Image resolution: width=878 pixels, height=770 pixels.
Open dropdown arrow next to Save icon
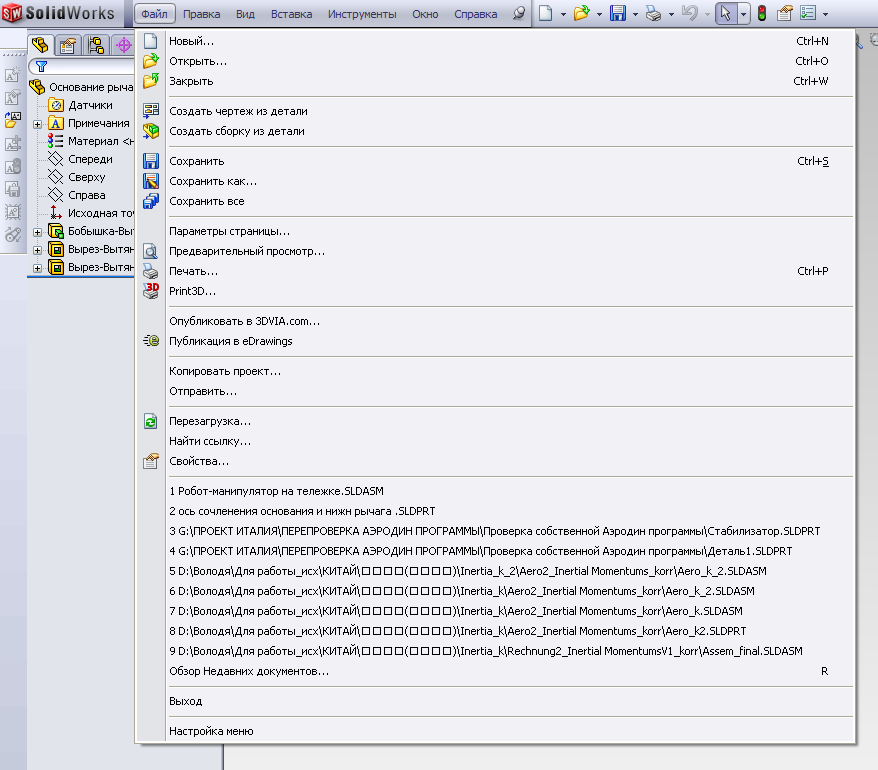[635, 14]
